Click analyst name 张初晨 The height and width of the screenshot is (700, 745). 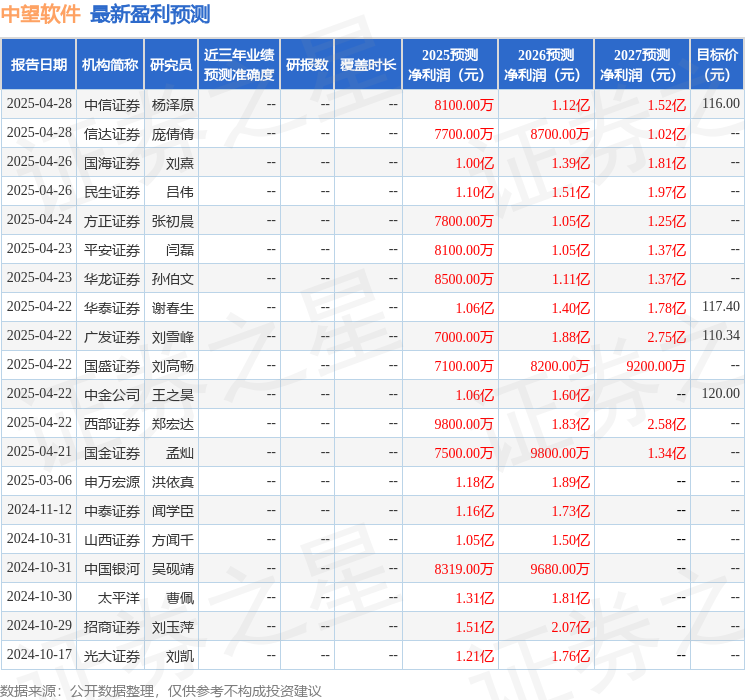pyautogui.click(x=172, y=221)
